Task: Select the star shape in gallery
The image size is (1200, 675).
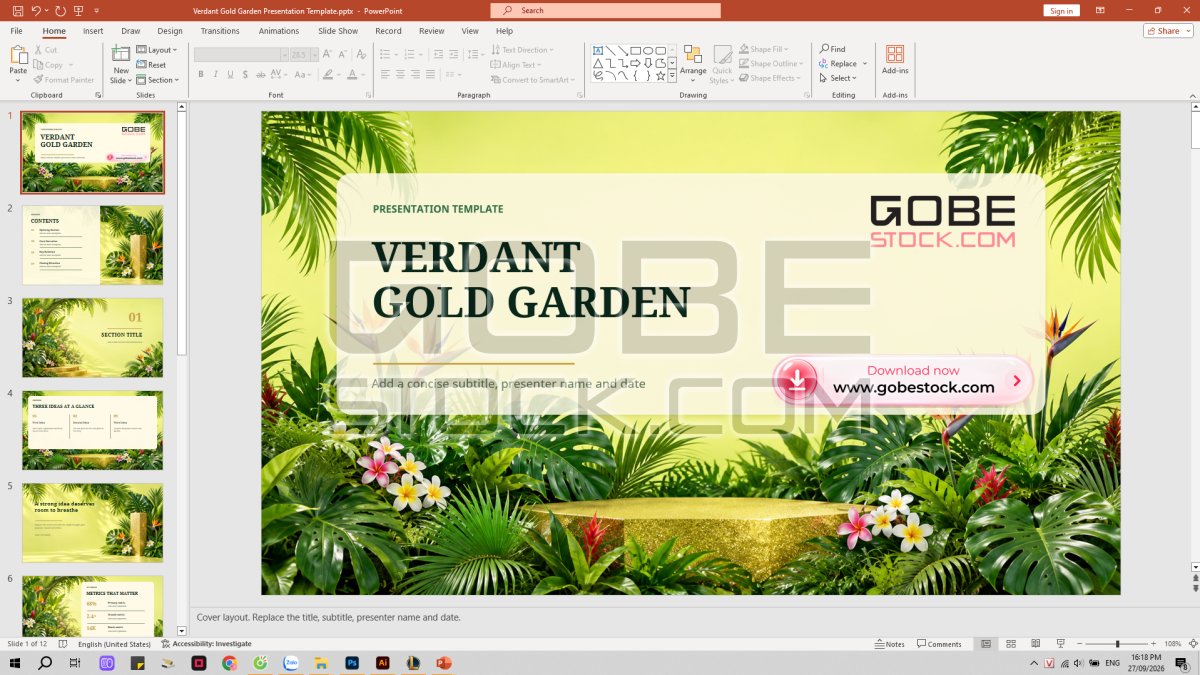Action: [661, 75]
